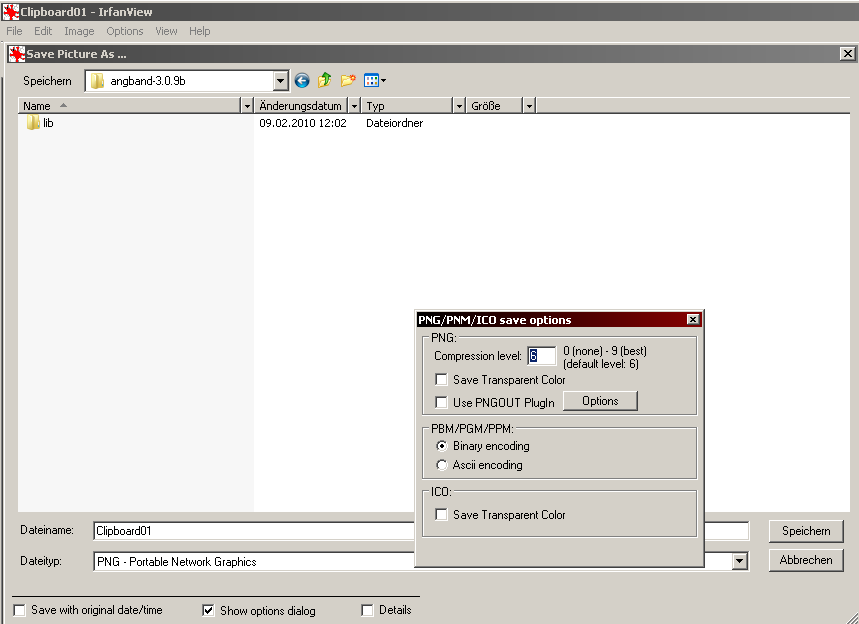This screenshot has height=624, width=859.
Task: Toggle the Details checkbox
Action: [367, 610]
